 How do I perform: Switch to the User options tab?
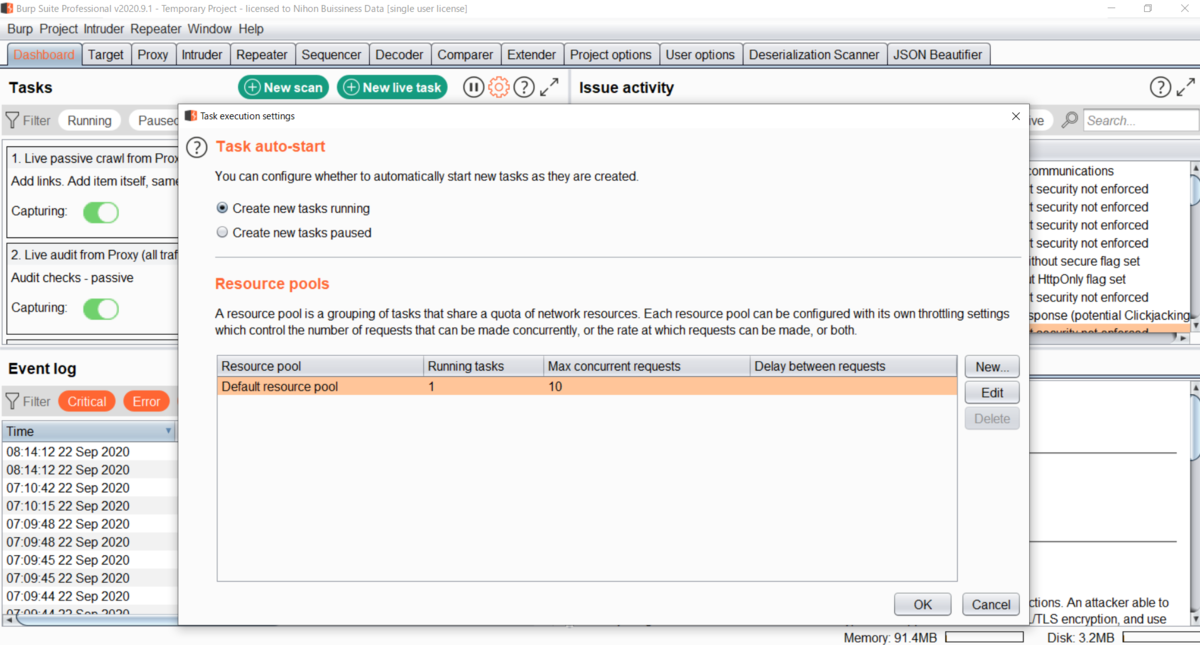[x=700, y=55]
